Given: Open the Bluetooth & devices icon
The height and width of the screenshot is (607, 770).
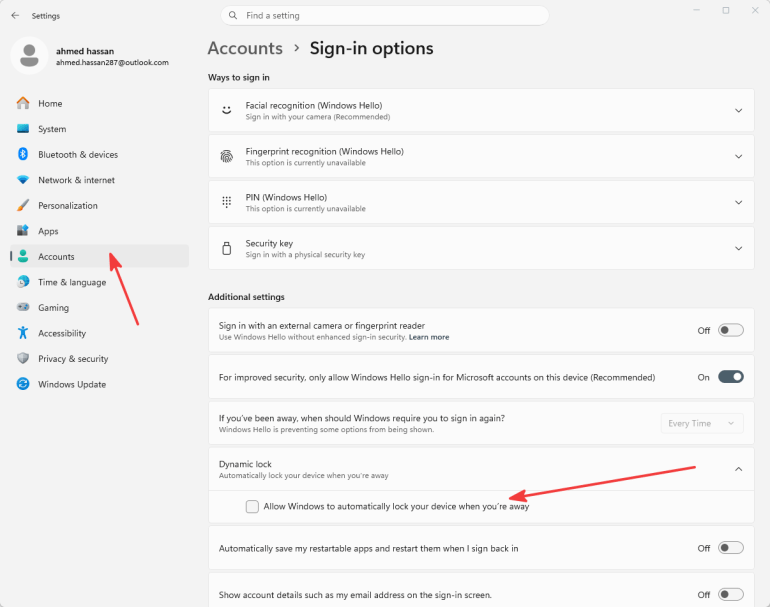Looking at the screenshot, I should click(23, 154).
